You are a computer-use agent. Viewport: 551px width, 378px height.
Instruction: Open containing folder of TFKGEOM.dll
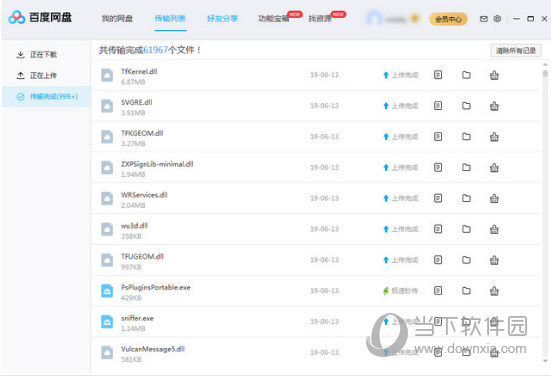(x=466, y=136)
